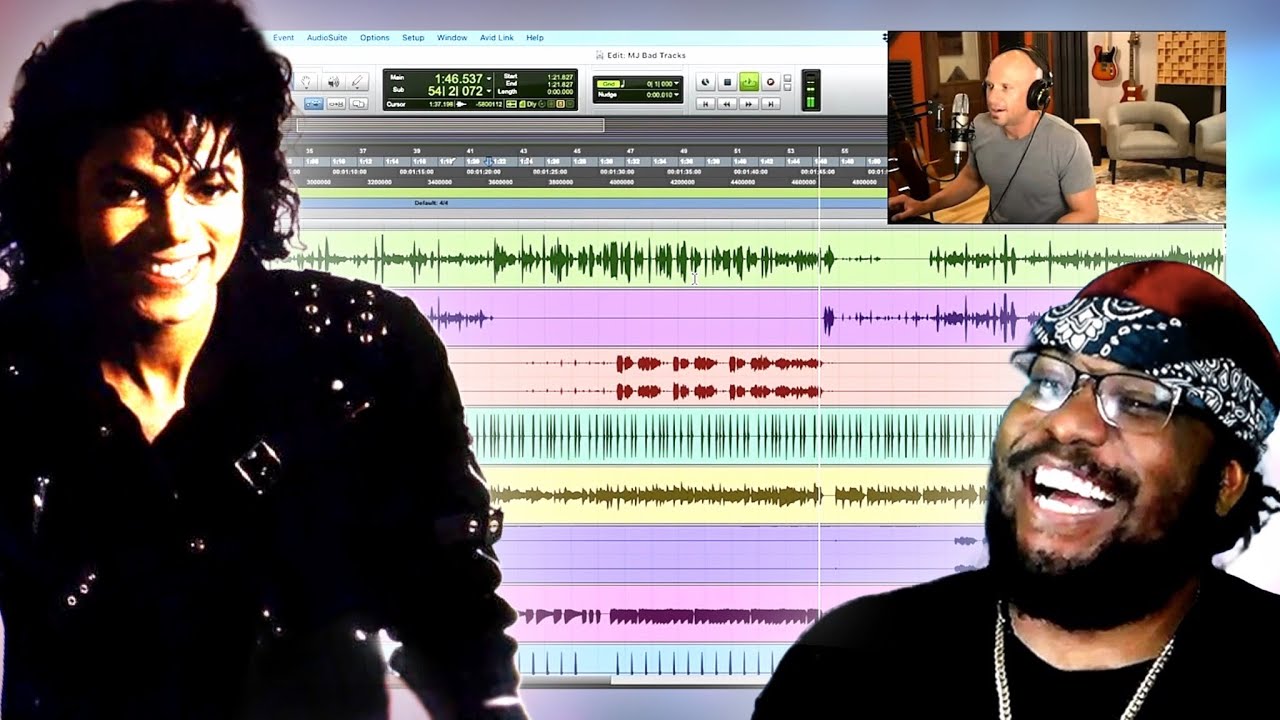Click the Fast Forward transport button
This screenshot has width=1280, height=720.
[x=748, y=103]
